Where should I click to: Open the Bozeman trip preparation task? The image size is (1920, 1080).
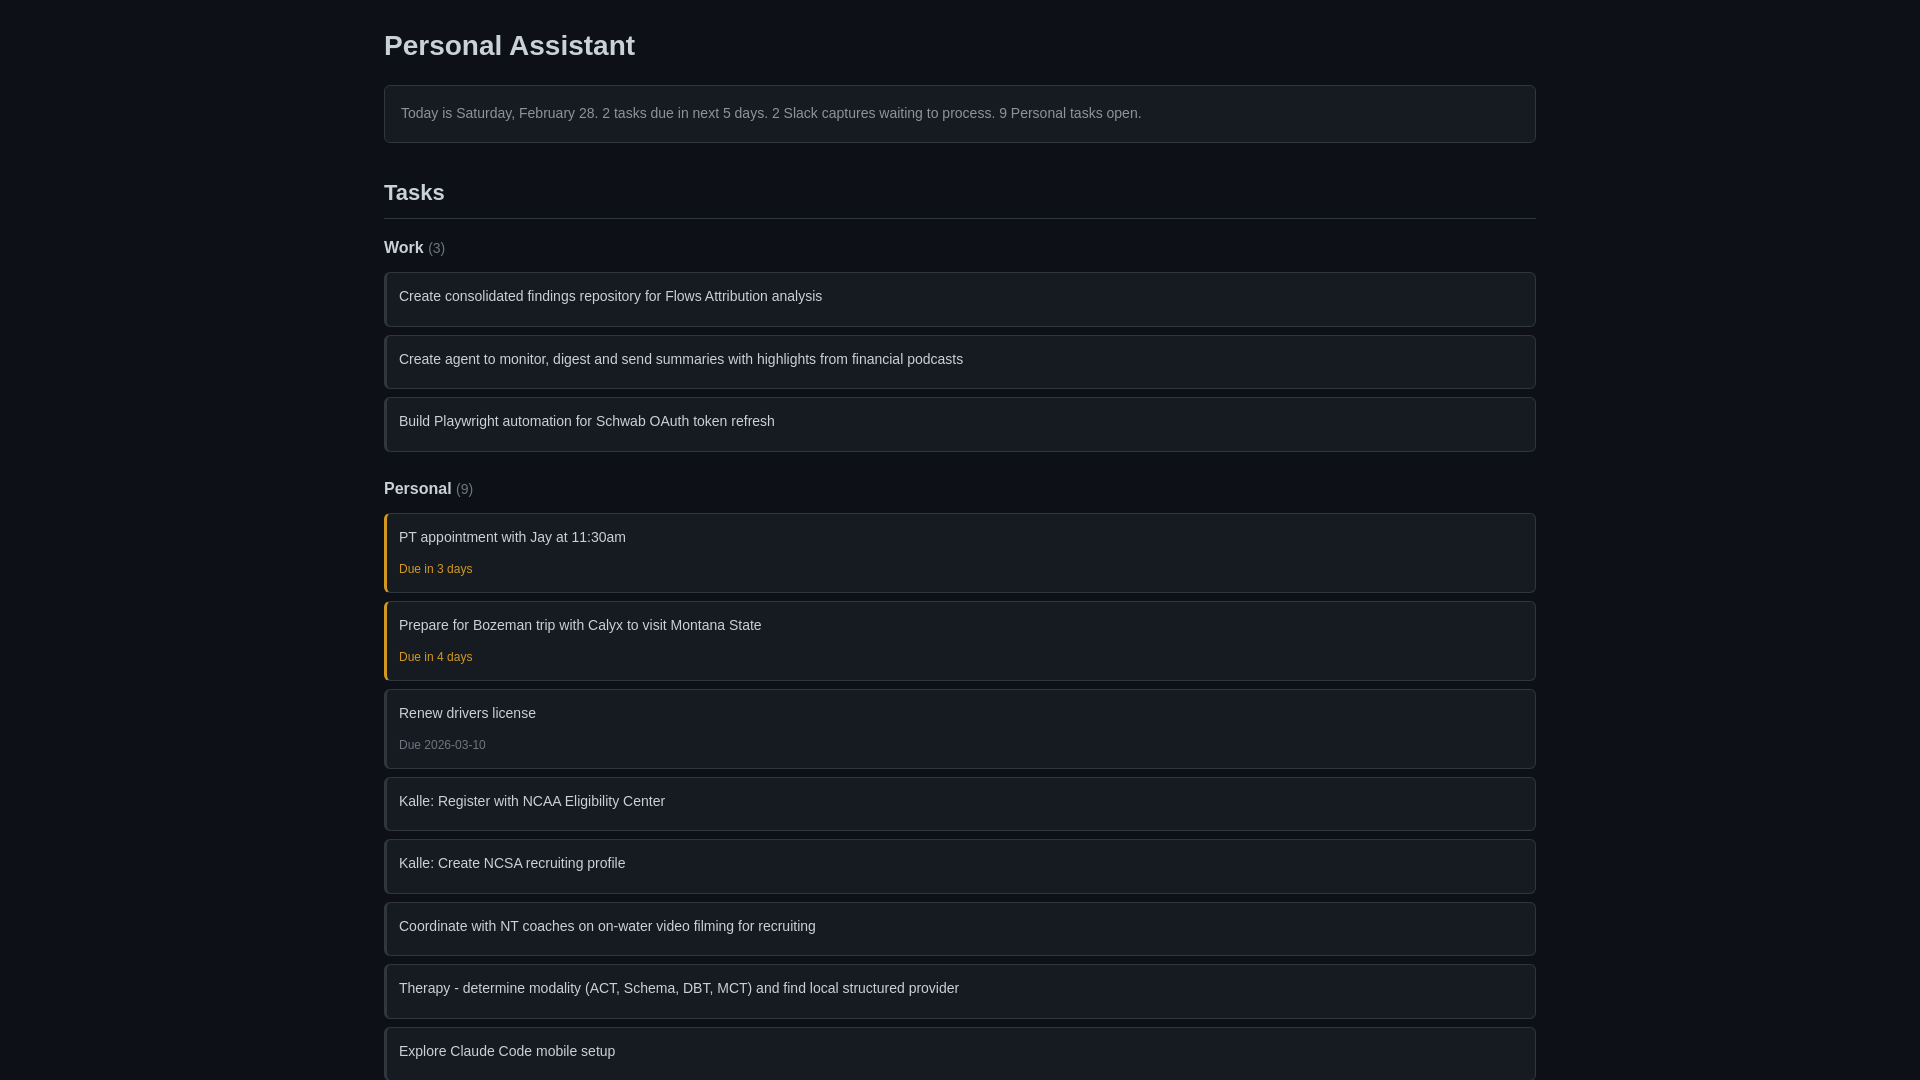coord(580,626)
